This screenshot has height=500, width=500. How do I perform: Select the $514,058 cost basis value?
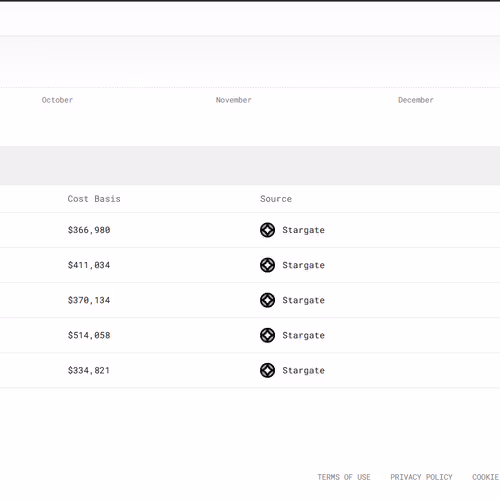(89, 335)
